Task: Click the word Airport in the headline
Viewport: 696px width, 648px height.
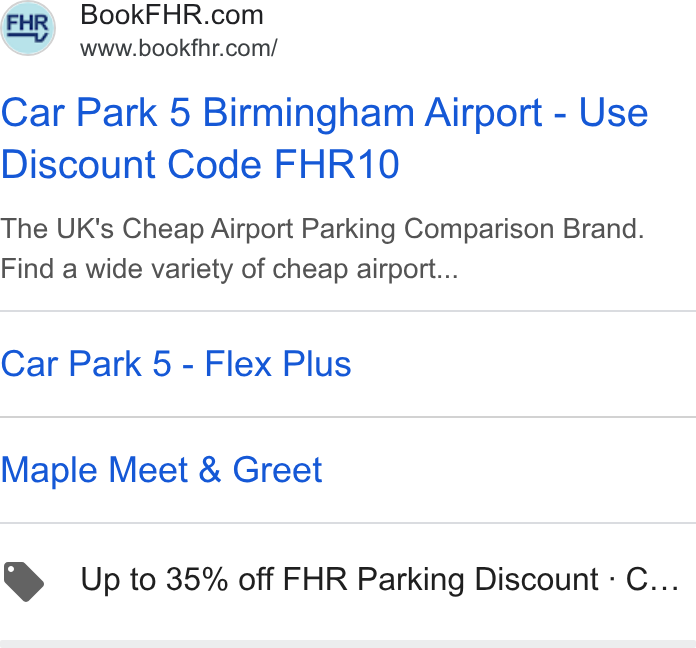Action: click(483, 114)
